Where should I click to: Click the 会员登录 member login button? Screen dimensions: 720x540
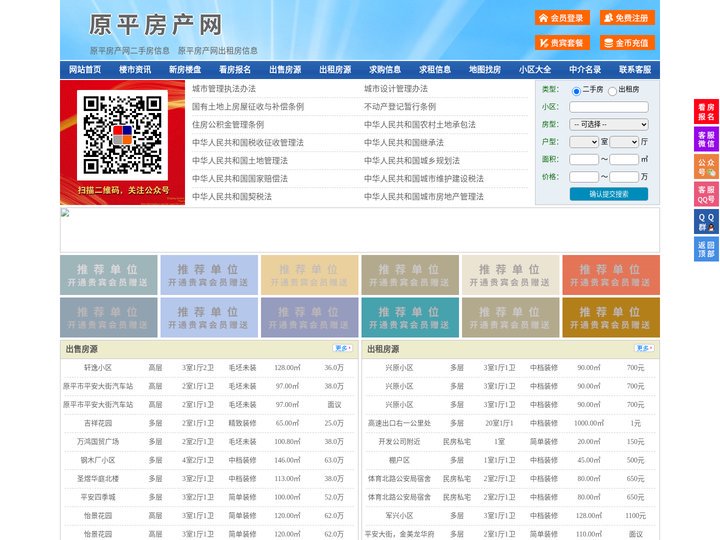click(x=562, y=18)
